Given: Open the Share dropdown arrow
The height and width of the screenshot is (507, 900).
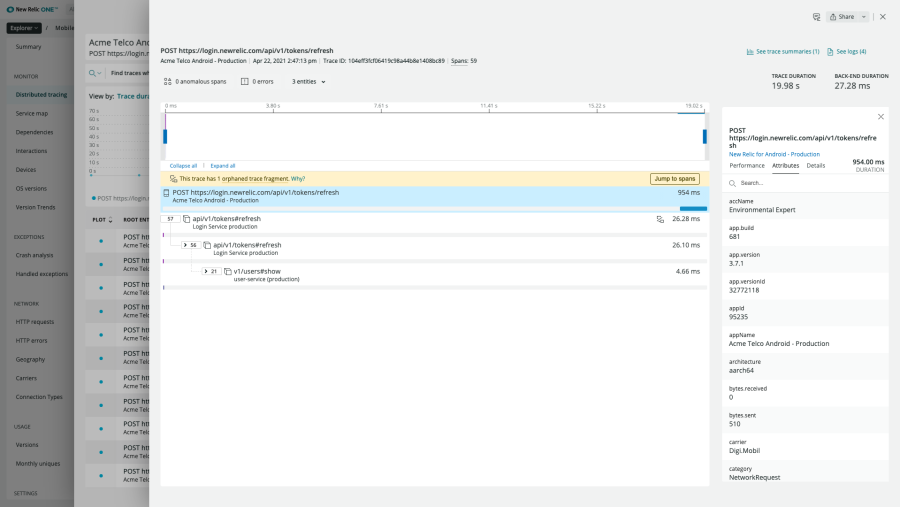Looking at the screenshot, I should pos(864,17).
